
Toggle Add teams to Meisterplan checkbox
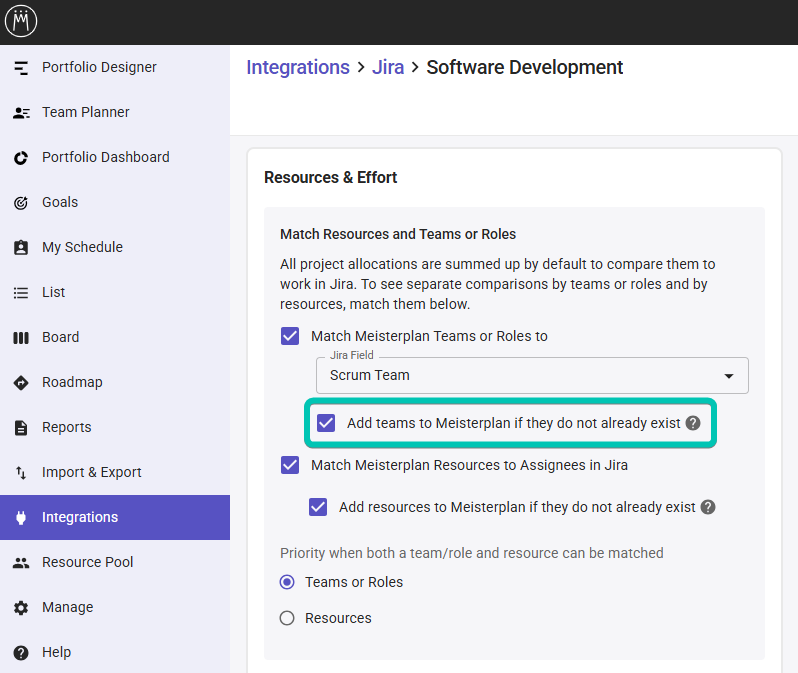[x=326, y=423]
